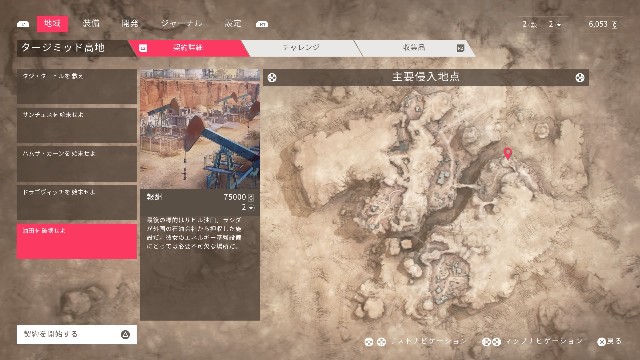Screen dimensions: 640x360
Task: Select the ドラゴヴィッチ rescue contract entry
Action: 77,202
